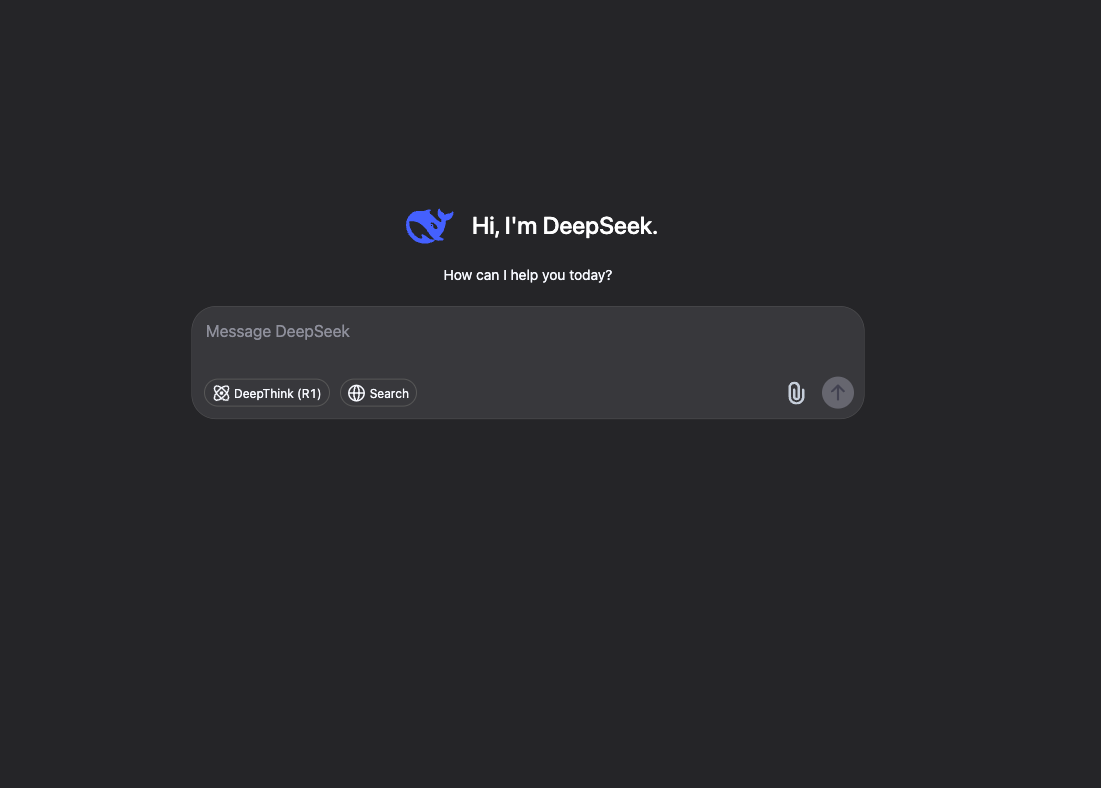The width and height of the screenshot is (1101, 788).
Task: Attach a file using the paperclip icon
Action: 796,393
